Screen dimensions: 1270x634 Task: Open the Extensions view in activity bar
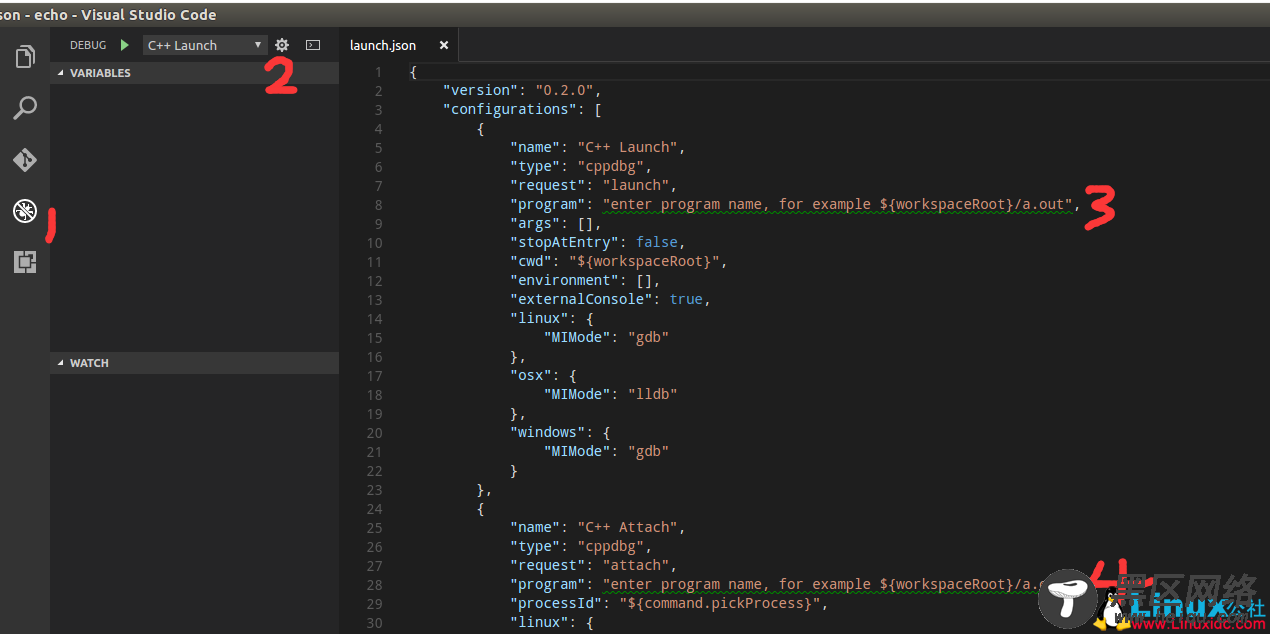[25, 262]
